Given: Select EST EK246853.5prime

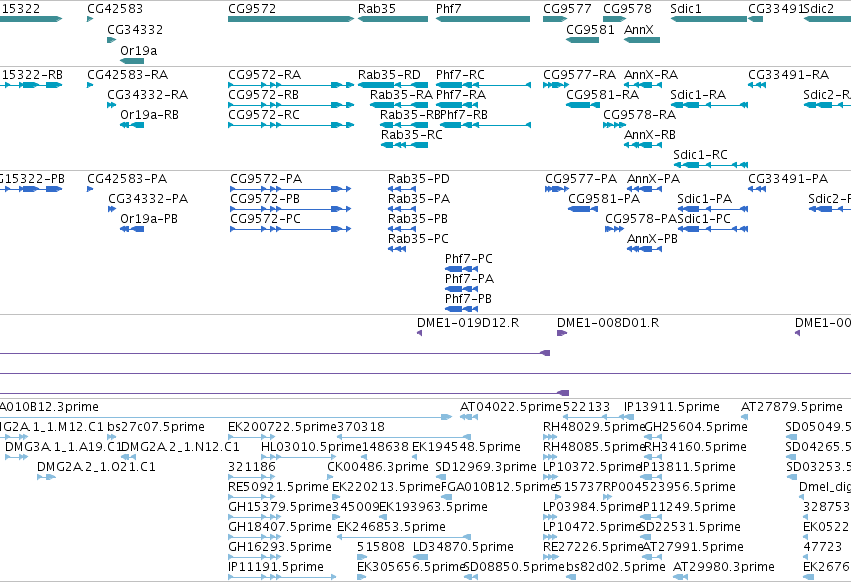Looking at the screenshot, I should point(391,527).
